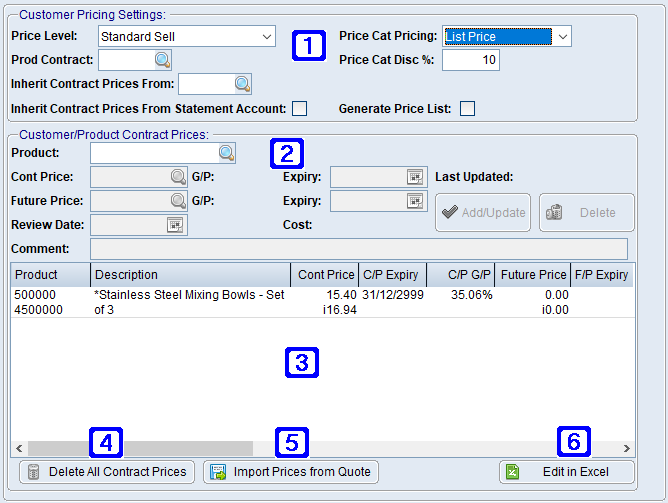Open Prod Contract lookup magnifier
Viewport: 668px width, 503px height.
[162, 60]
